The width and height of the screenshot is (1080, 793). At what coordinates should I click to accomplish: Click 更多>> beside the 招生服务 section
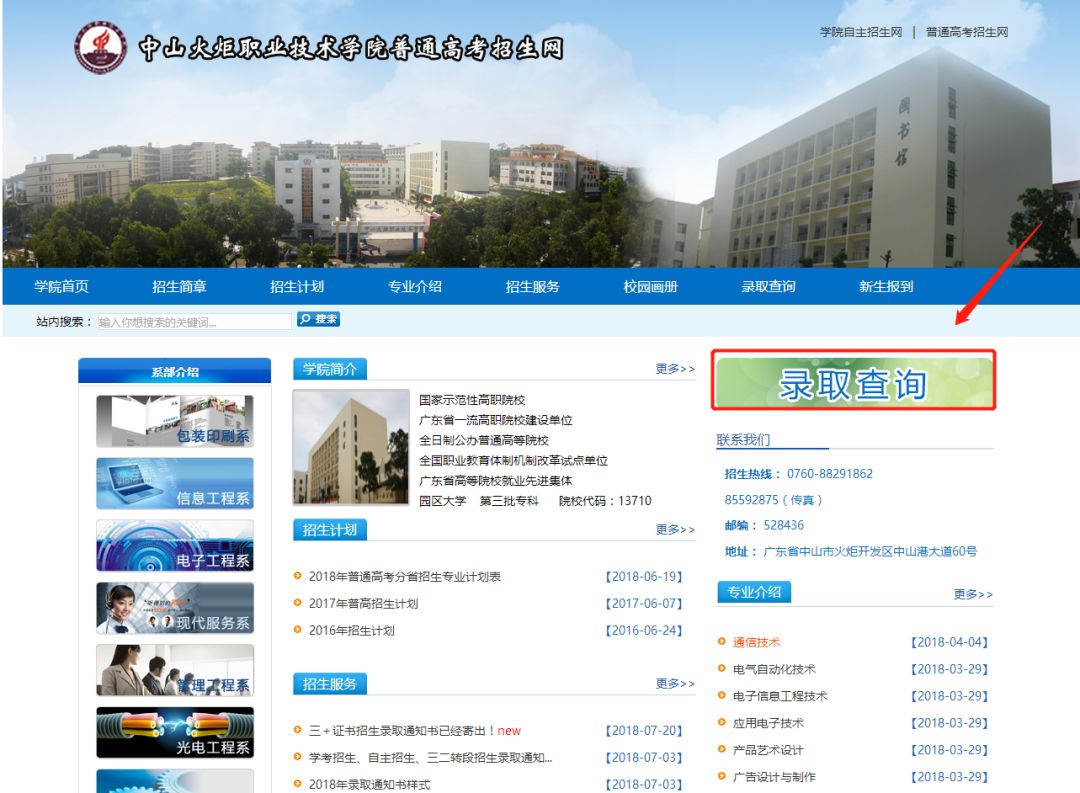pyautogui.click(x=675, y=683)
